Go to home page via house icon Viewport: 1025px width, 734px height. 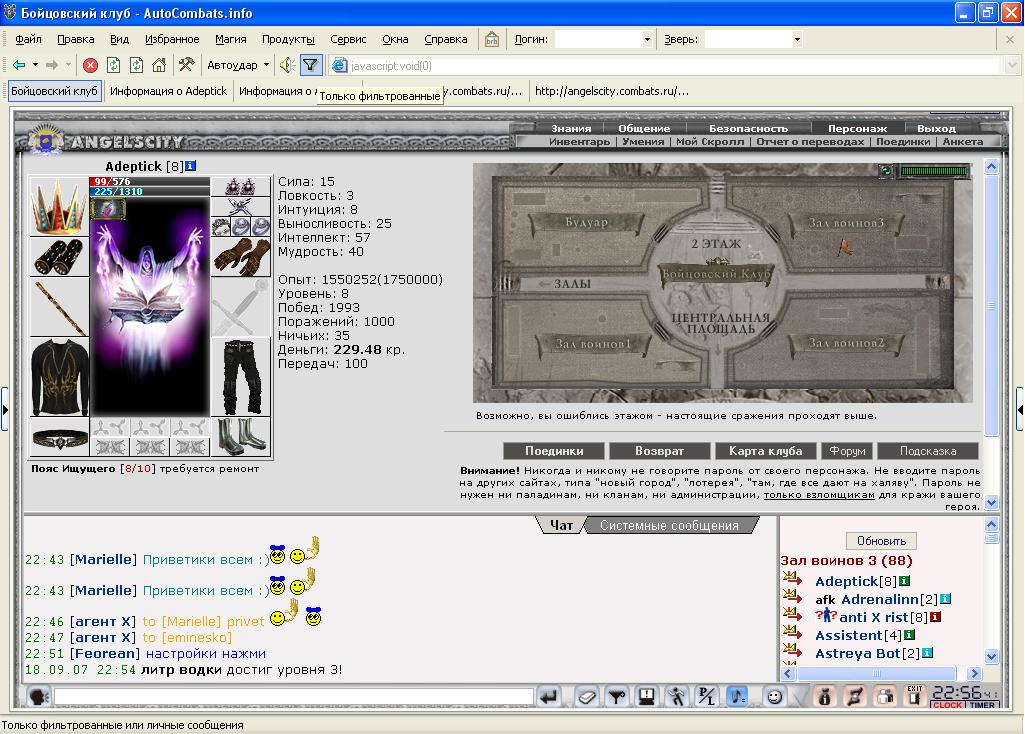[x=159, y=65]
